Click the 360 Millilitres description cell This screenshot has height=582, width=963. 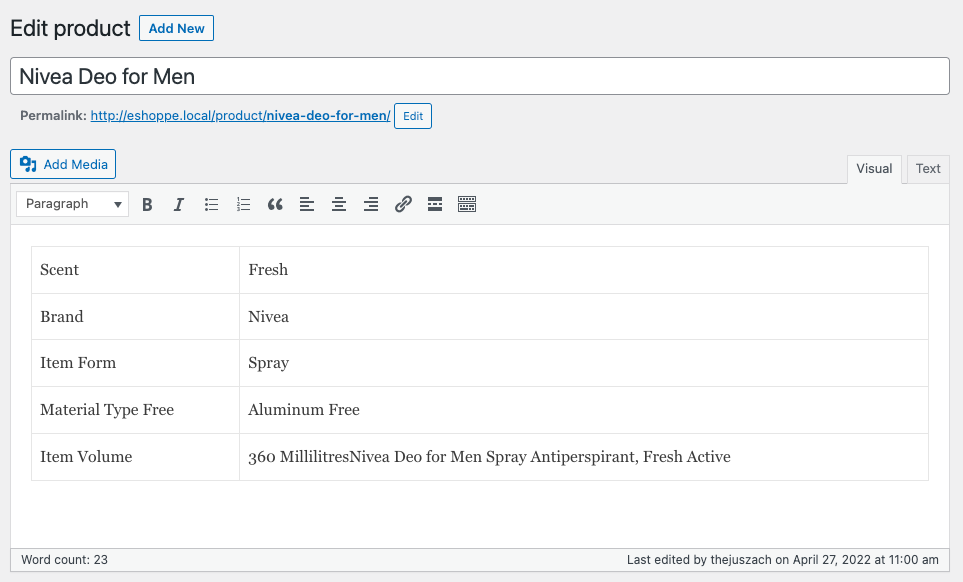pyautogui.click(x=583, y=457)
